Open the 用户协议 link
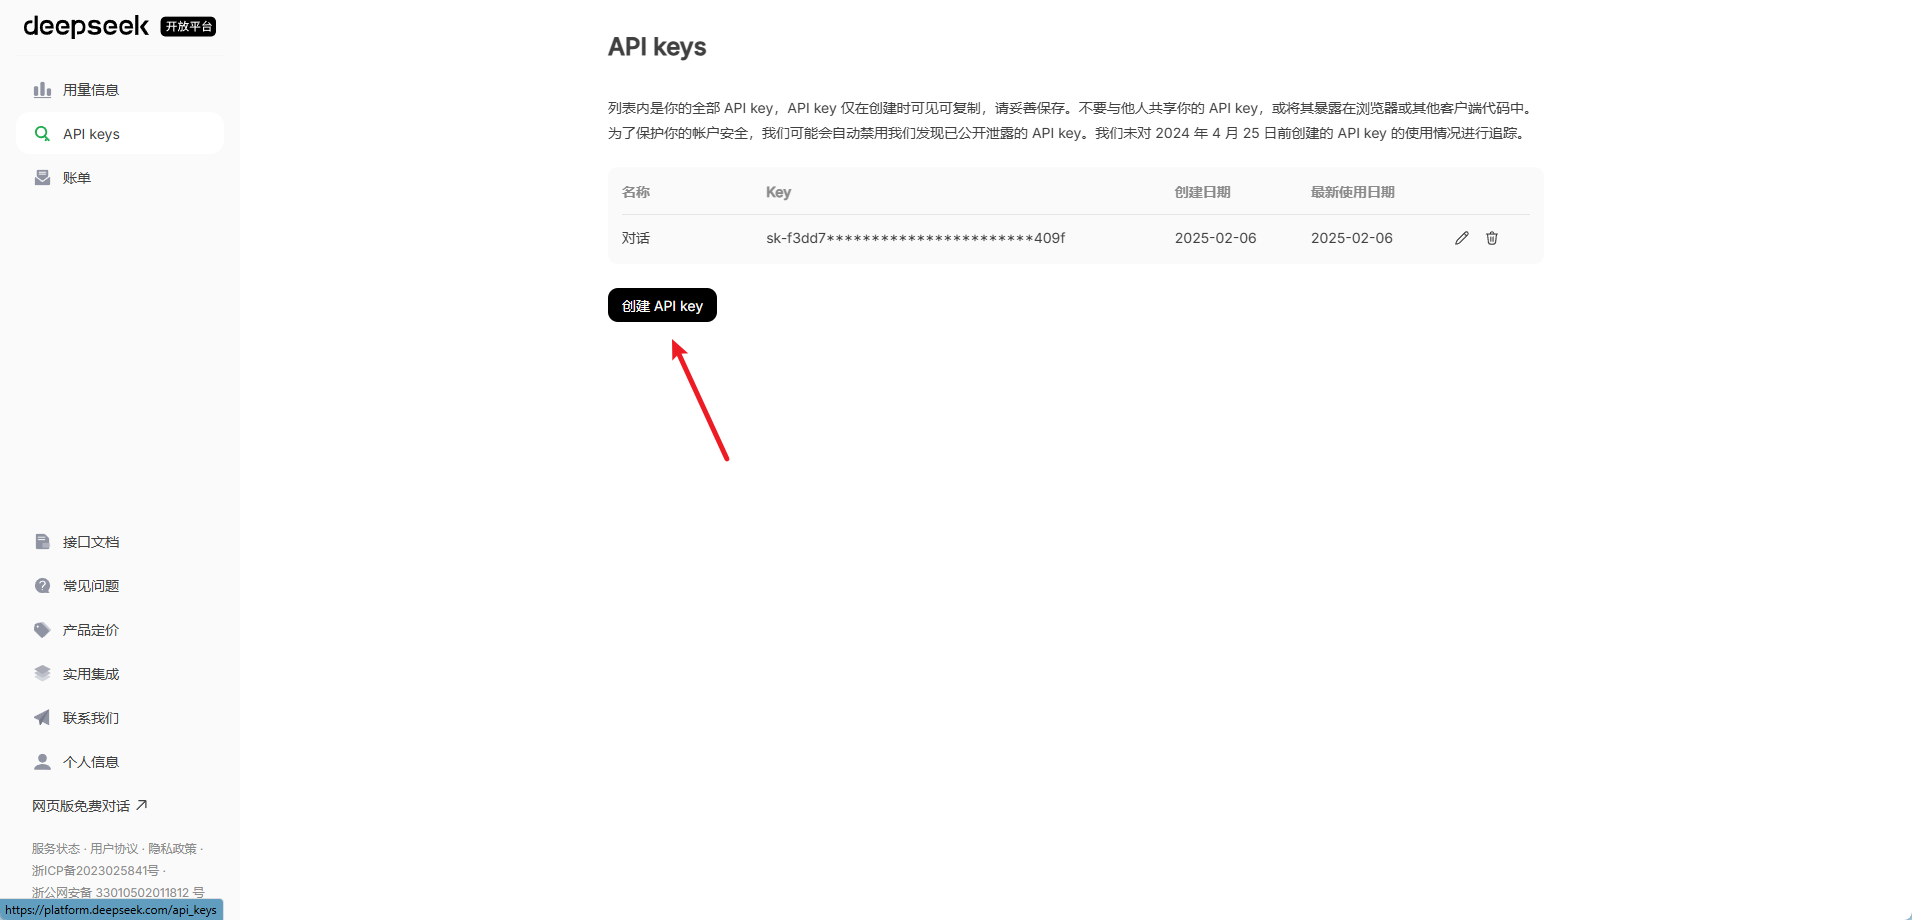This screenshot has width=1912, height=920. [114, 849]
